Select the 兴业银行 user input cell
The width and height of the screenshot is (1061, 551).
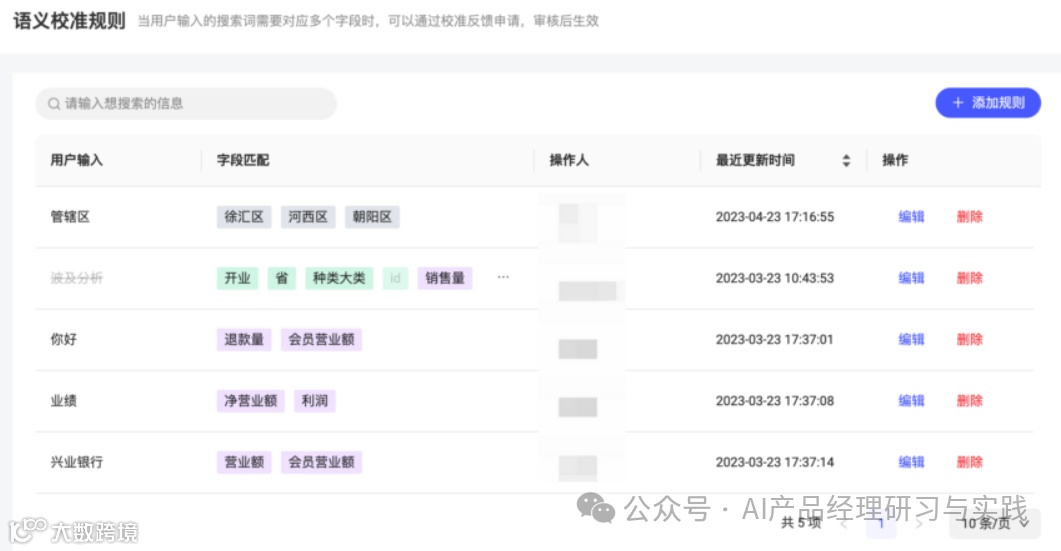[76, 462]
